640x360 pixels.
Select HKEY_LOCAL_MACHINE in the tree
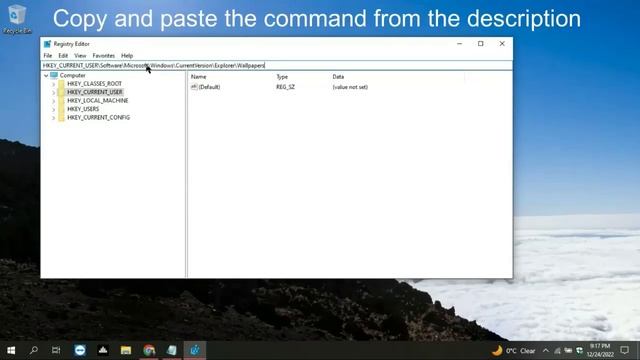pyautogui.click(x=98, y=100)
